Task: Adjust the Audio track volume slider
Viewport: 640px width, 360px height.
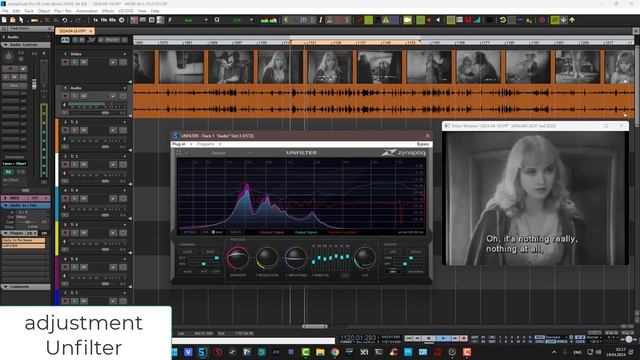Action: tap(105, 113)
